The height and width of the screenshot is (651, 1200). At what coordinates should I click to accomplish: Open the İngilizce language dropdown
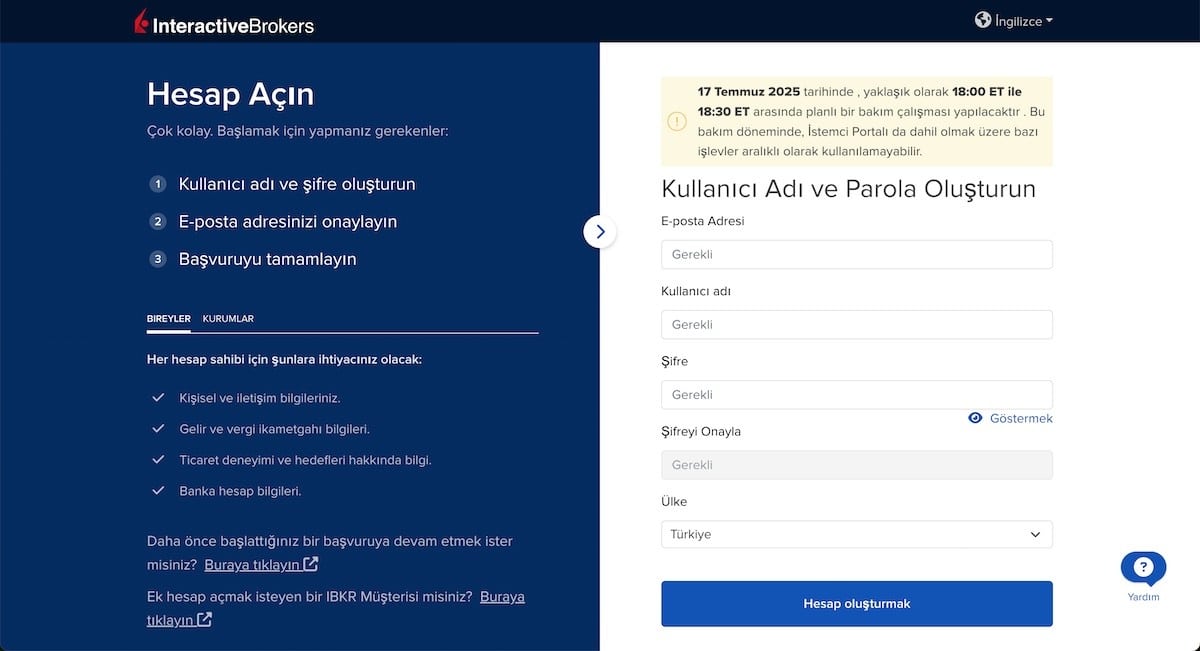[x=1023, y=21]
